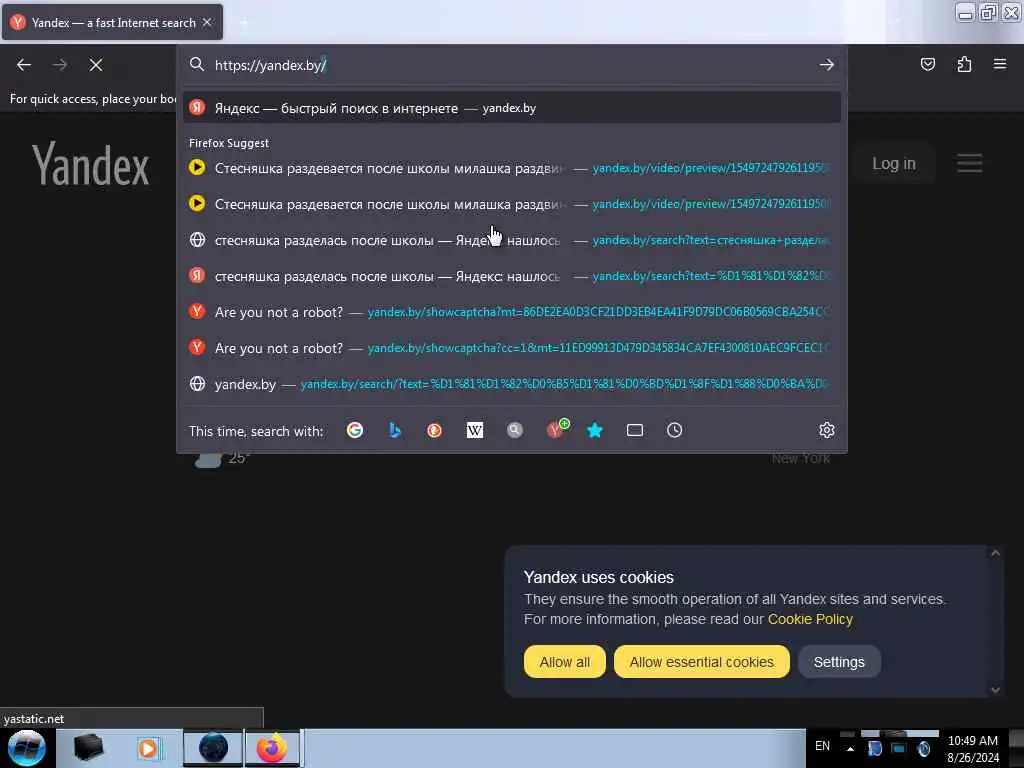This screenshot has height=768, width=1024.
Task: Search this time with Google
Action: [355, 430]
